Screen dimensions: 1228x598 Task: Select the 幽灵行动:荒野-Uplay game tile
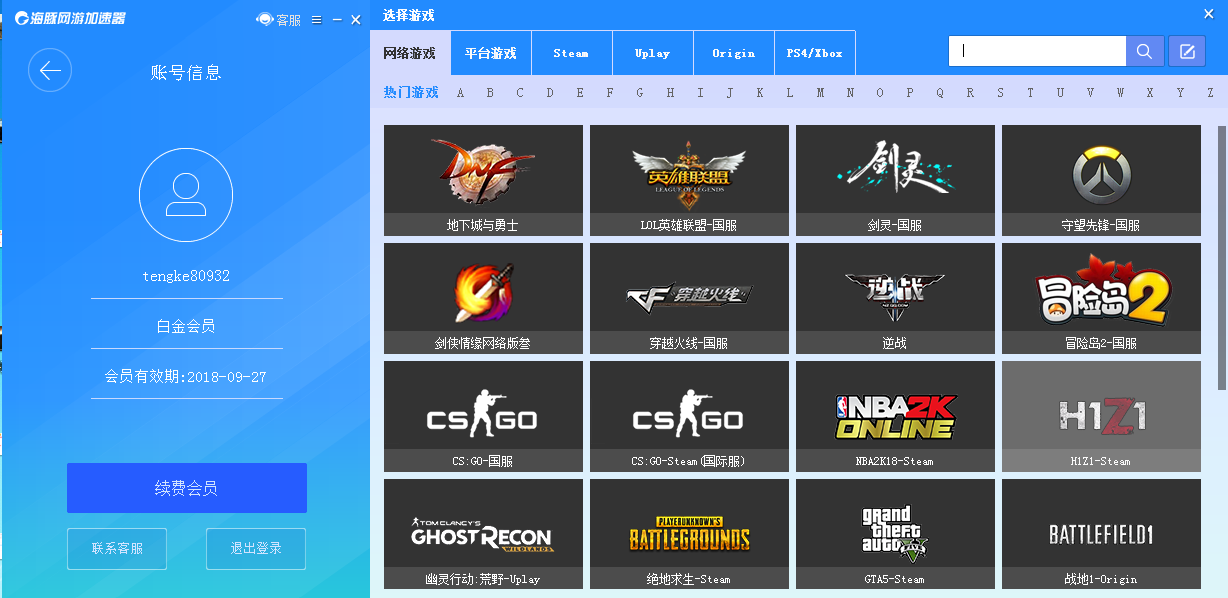pos(483,534)
